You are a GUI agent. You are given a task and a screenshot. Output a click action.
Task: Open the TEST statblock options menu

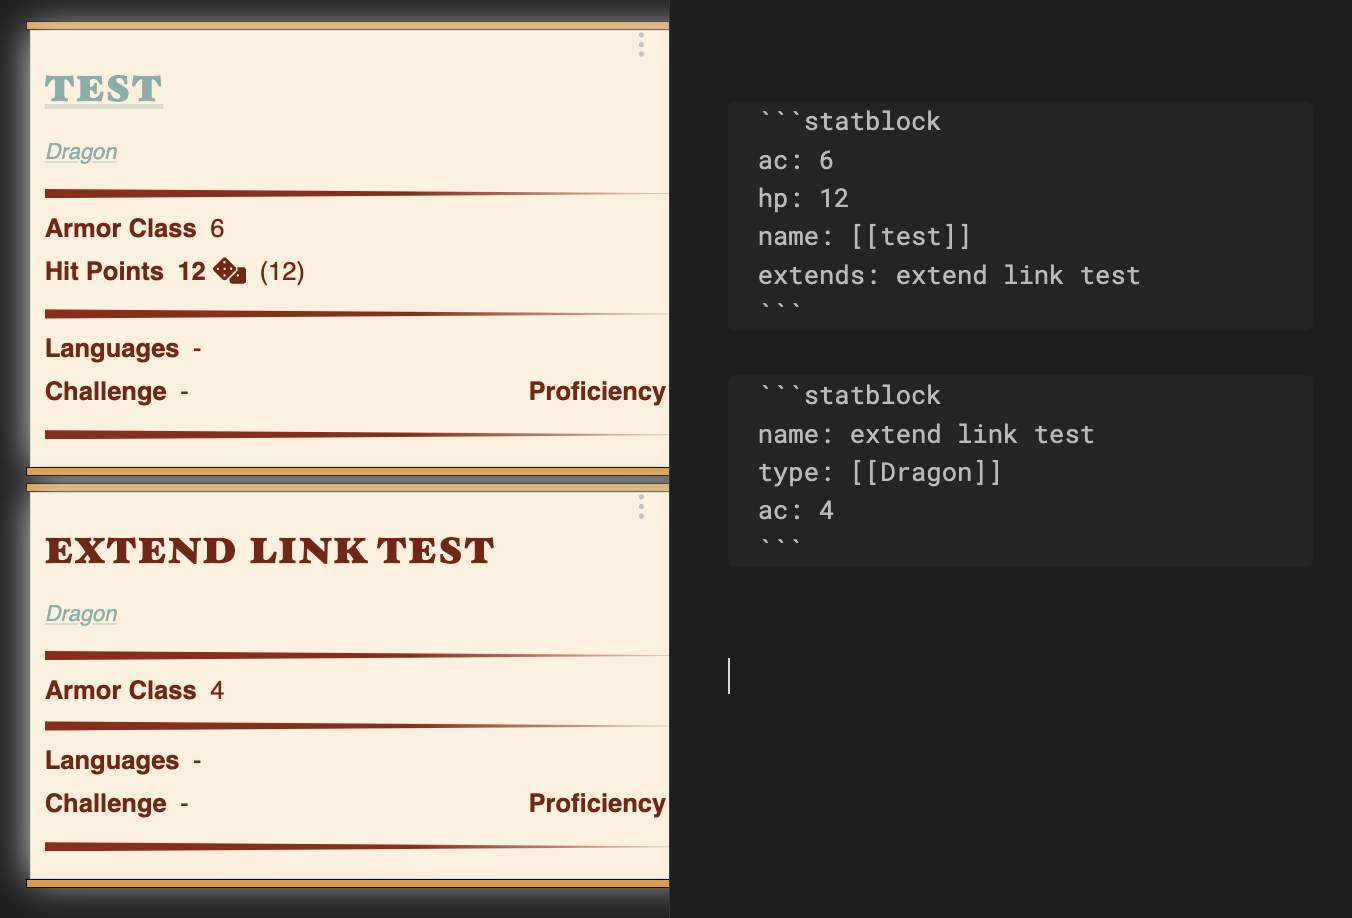tap(640, 45)
